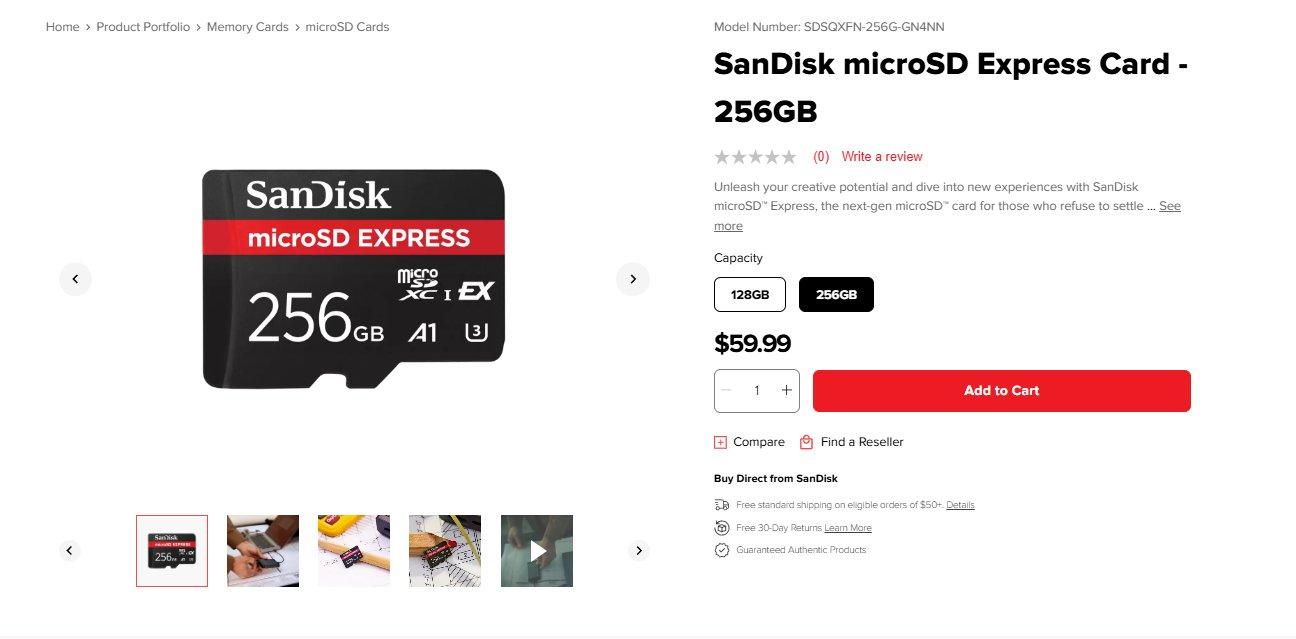Click the previous image arrow on main photo
The width and height of the screenshot is (1296, 639).
pos(75,279)
